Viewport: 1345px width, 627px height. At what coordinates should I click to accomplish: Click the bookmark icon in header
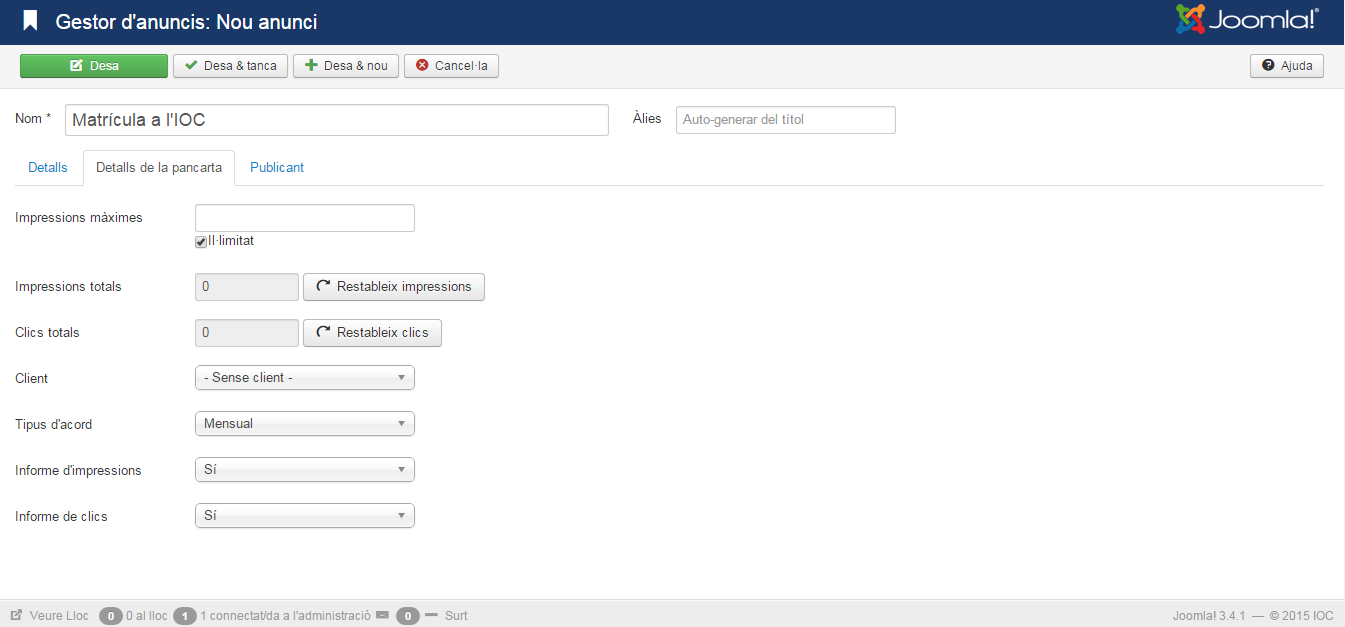[x=31, y=21]
